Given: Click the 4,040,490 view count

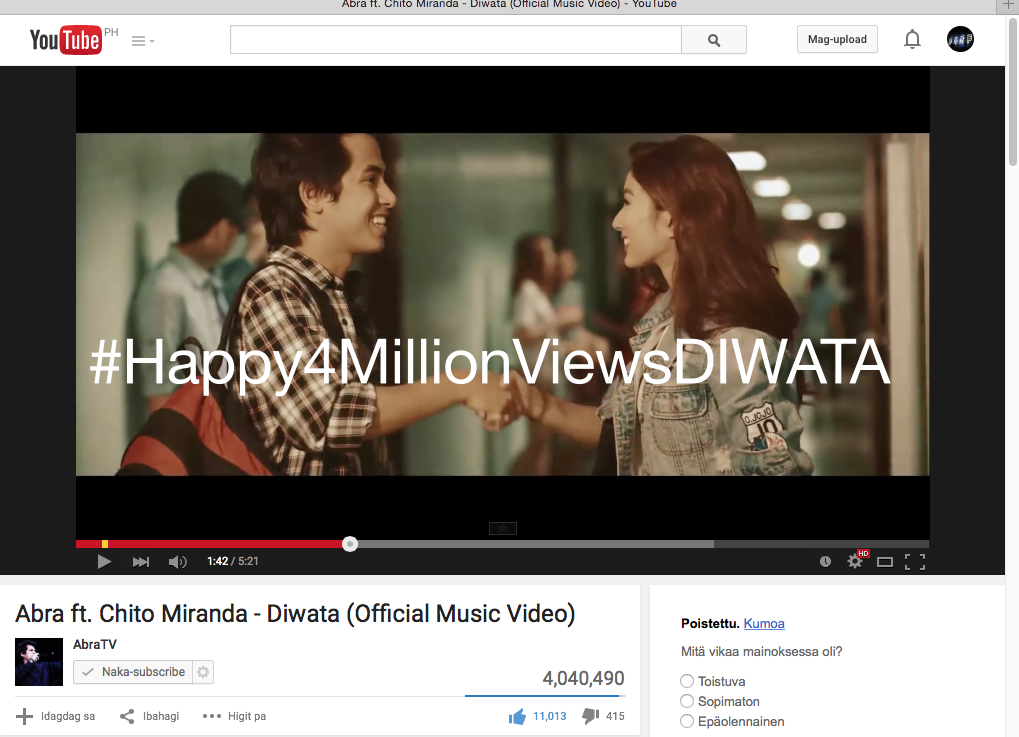Looking at the screenshot, I should [583, 679].
